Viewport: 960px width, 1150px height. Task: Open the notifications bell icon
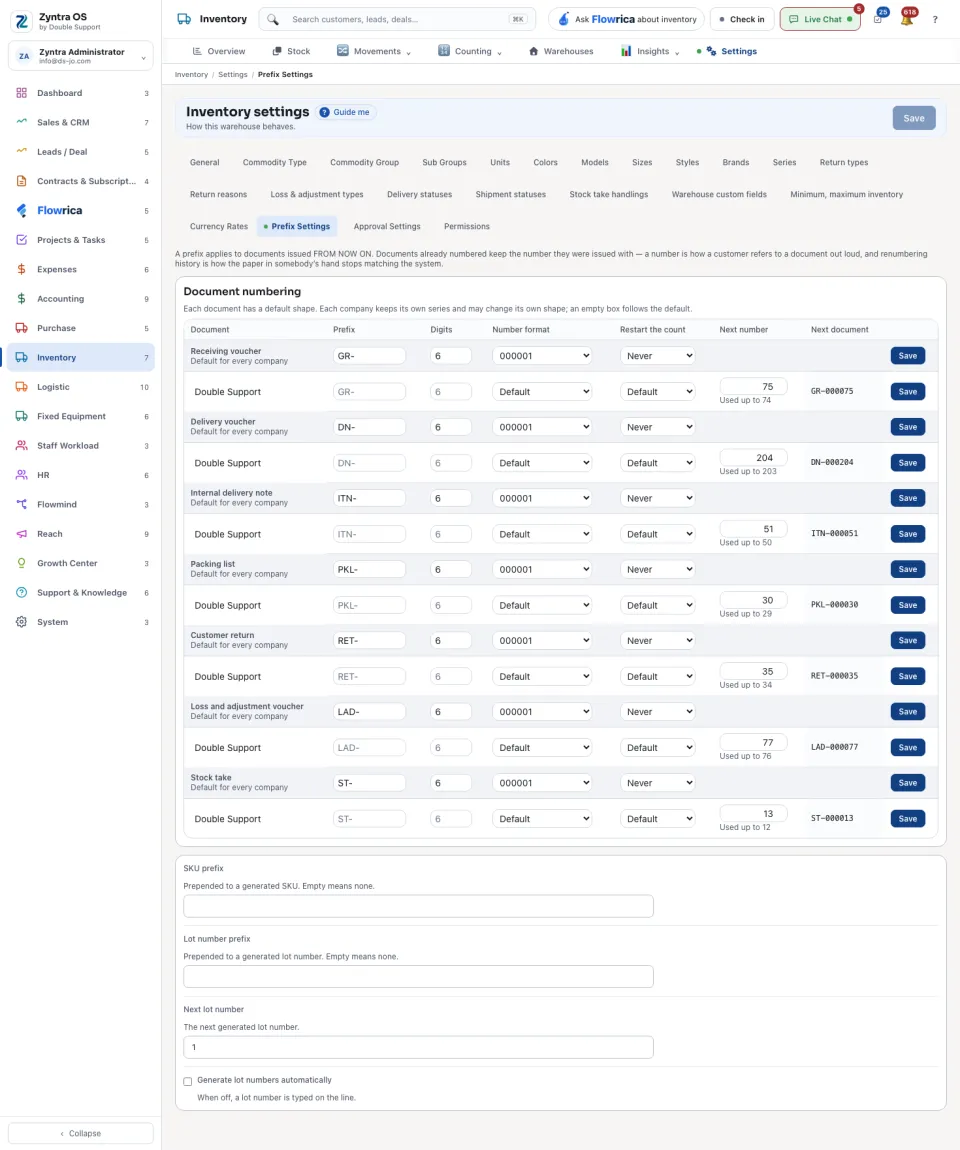(x=906, y=19)
